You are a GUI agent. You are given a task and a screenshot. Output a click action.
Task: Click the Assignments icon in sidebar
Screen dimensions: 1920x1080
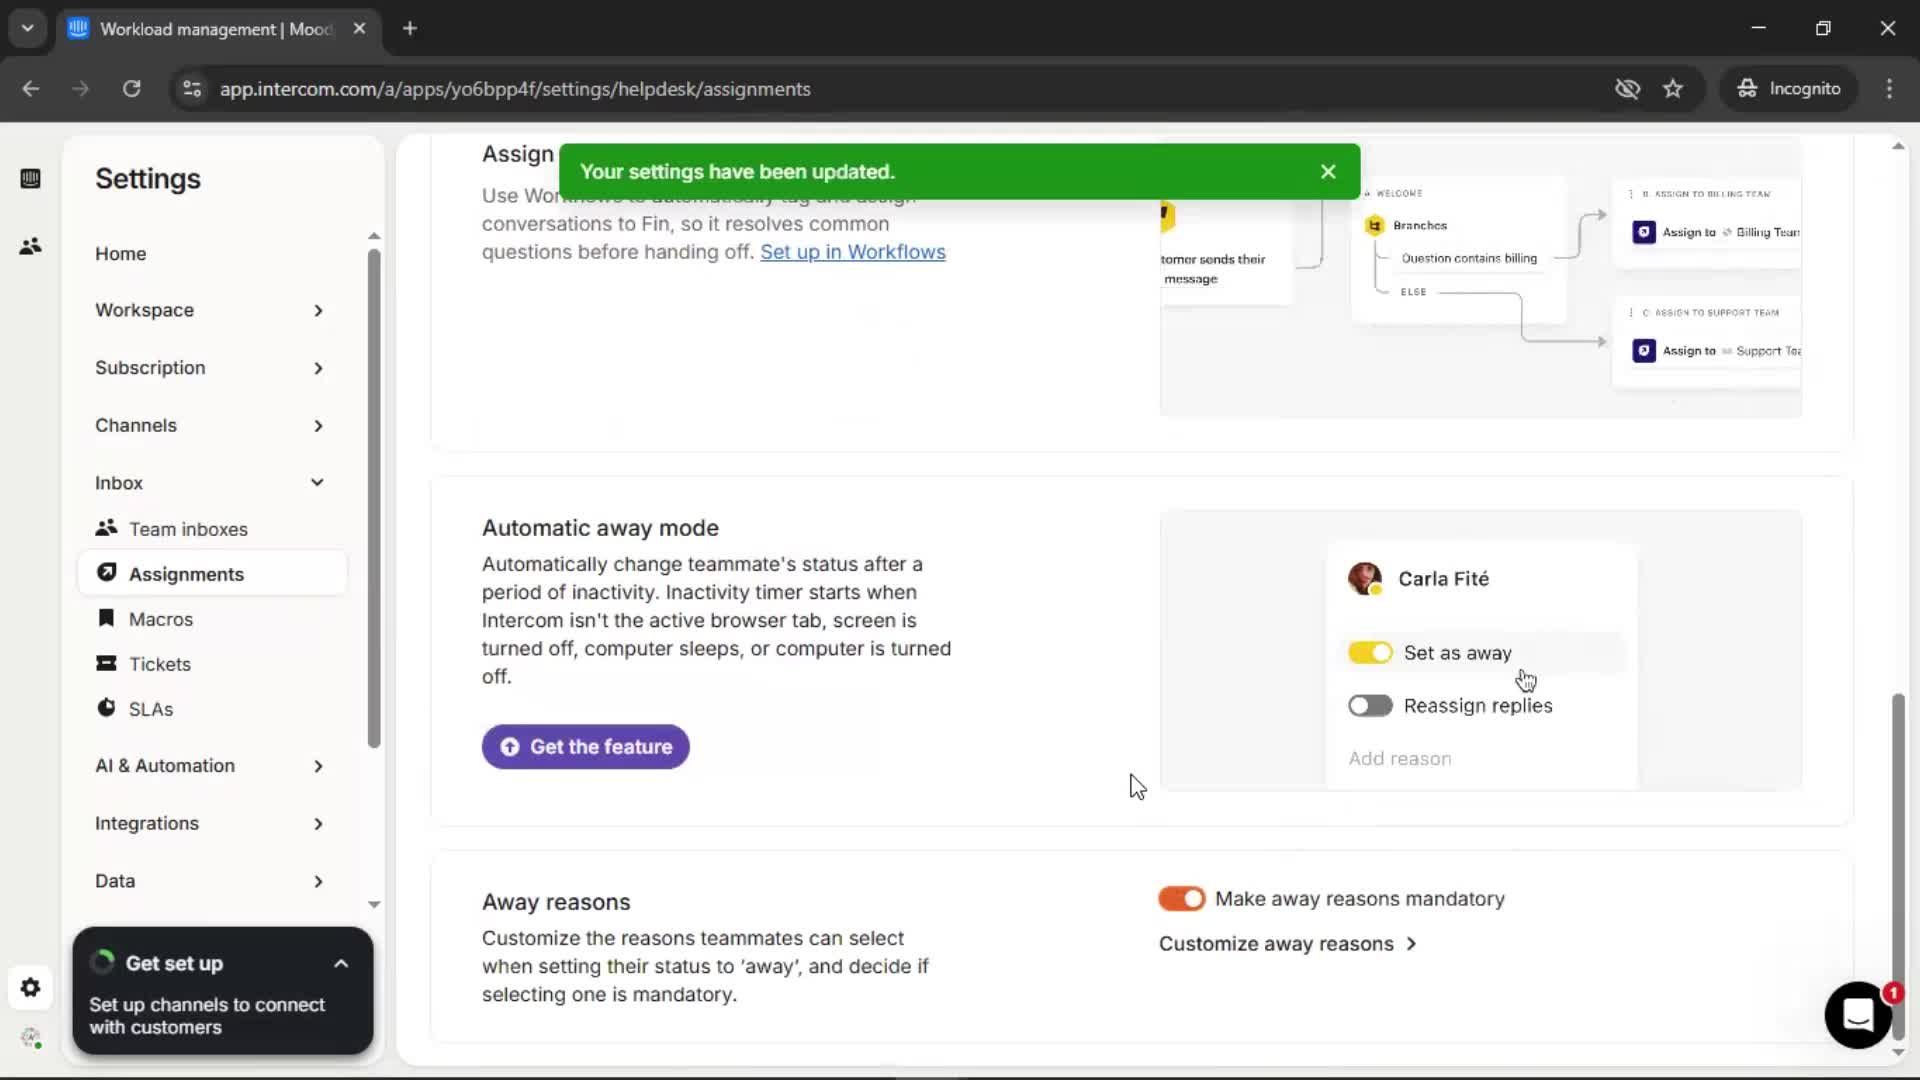[106, 573]
